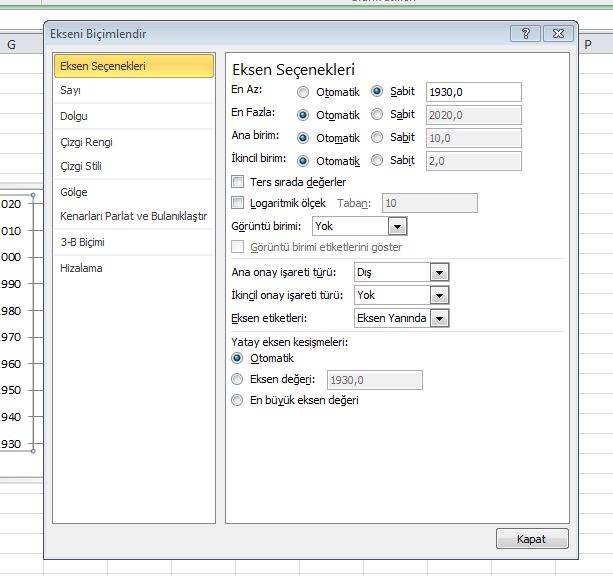Choose En büyük eksen değeri option
Image resolution: width=613 pixels, height=576 pixels.
click(x=237, y=400)
